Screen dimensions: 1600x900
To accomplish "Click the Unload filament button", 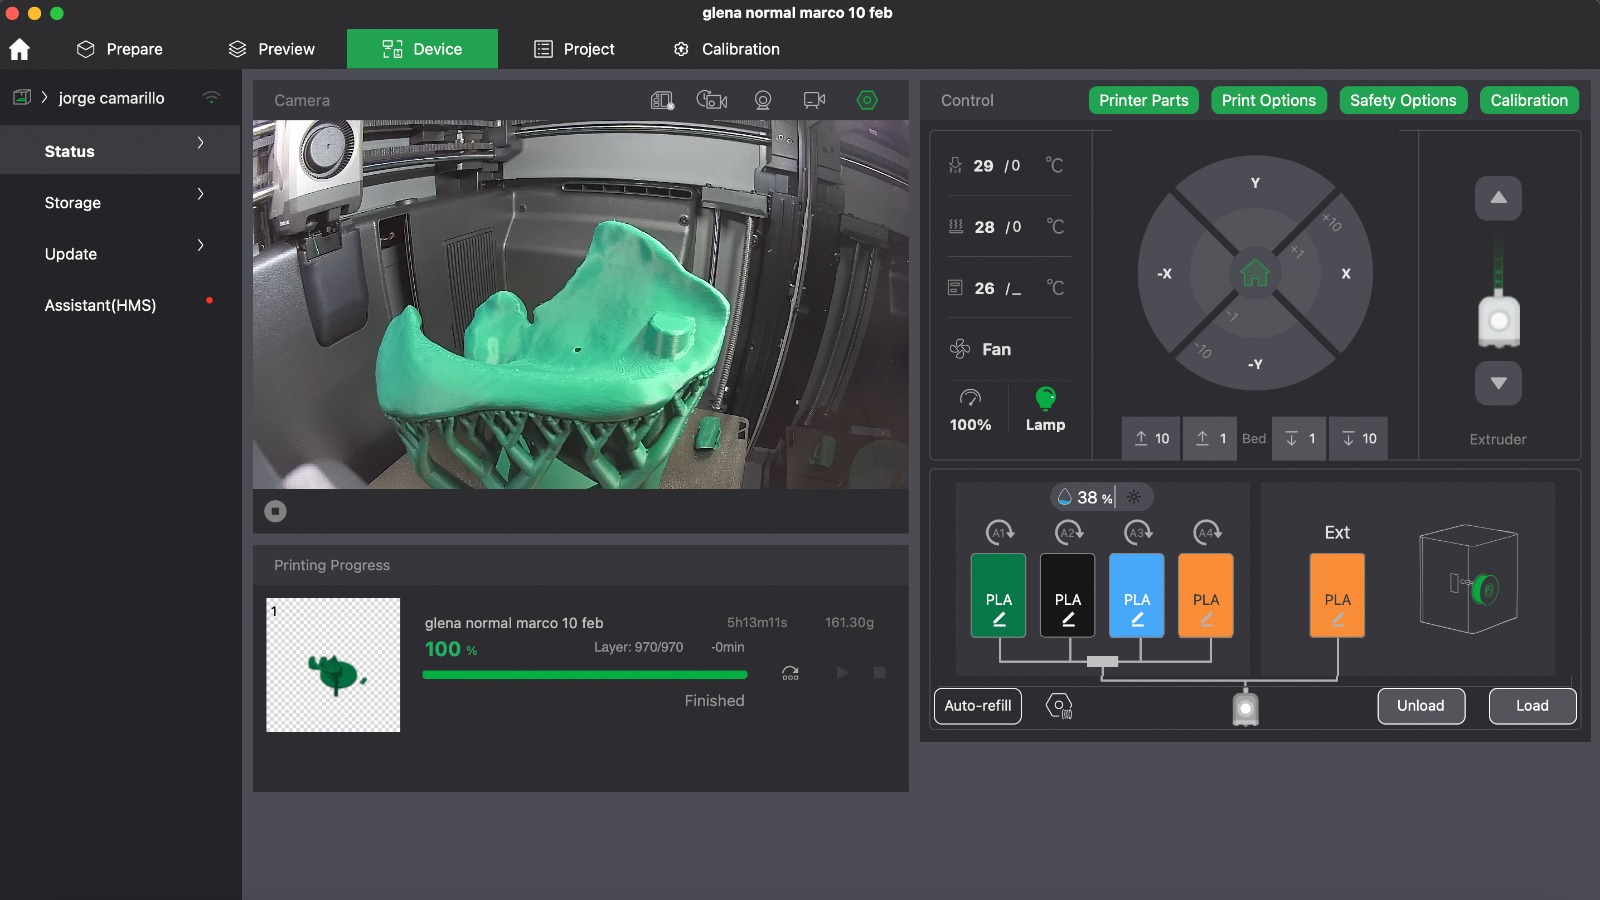I will tap(1420, 706).
